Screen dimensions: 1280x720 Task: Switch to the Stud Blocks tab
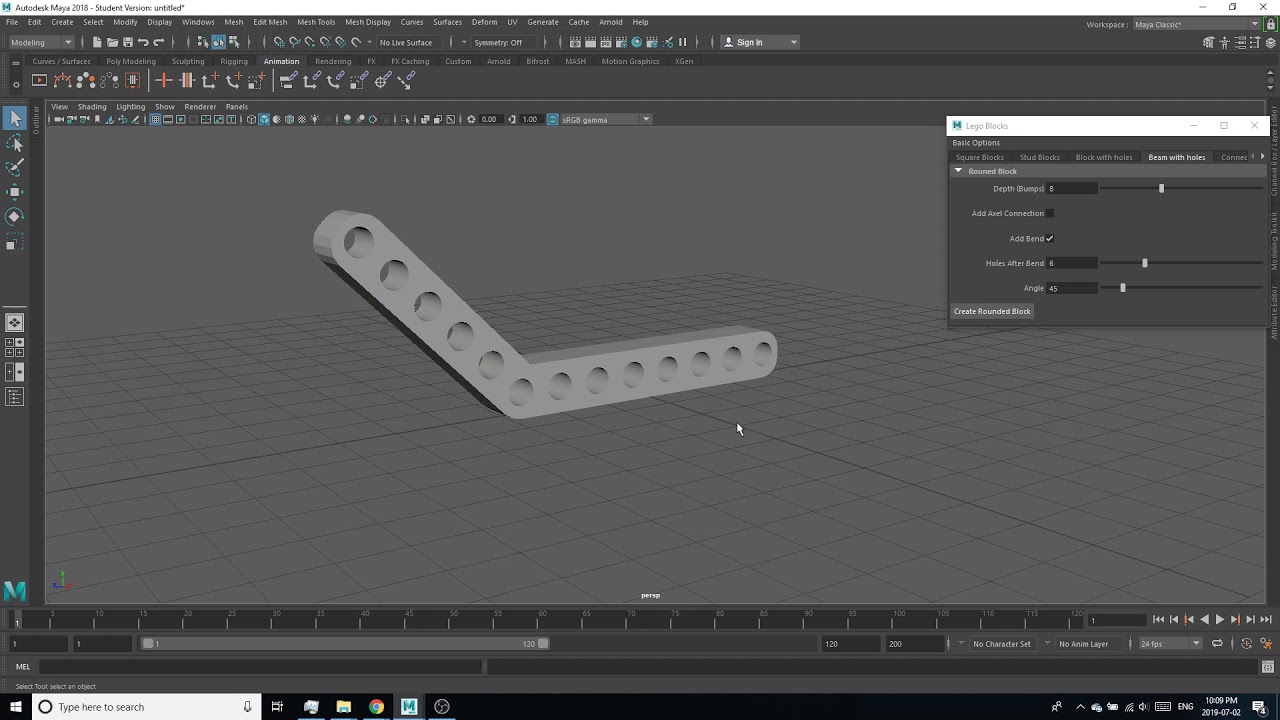(1039, 157)
